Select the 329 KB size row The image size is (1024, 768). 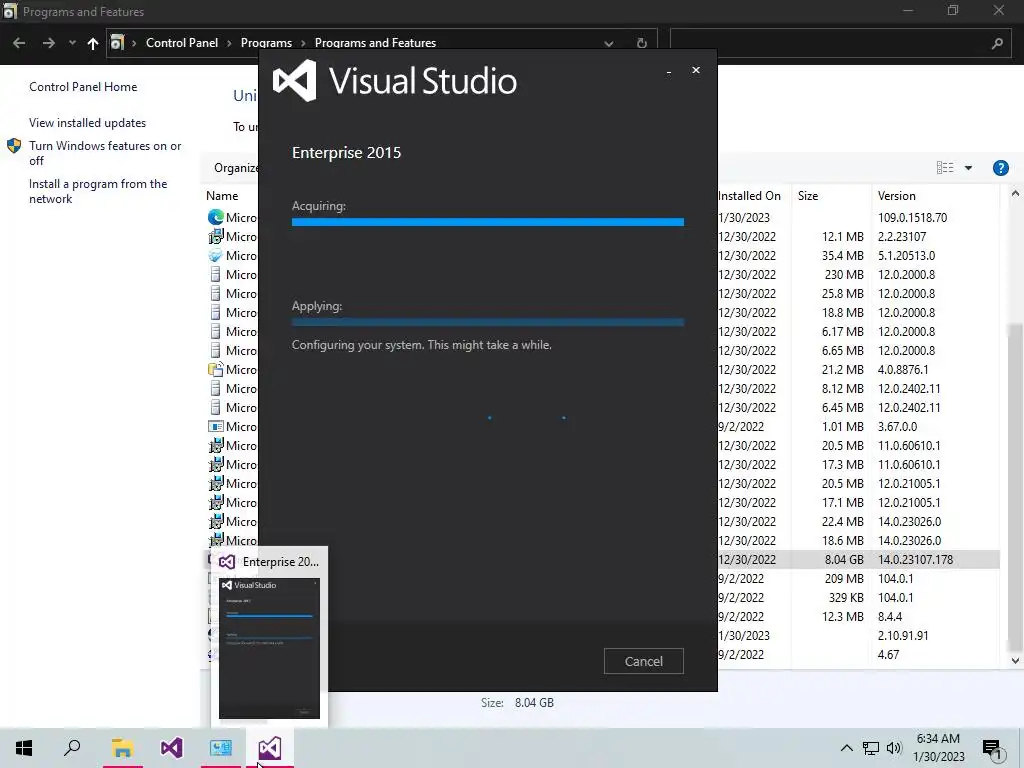pyautogui.click(x=602, y=597)
